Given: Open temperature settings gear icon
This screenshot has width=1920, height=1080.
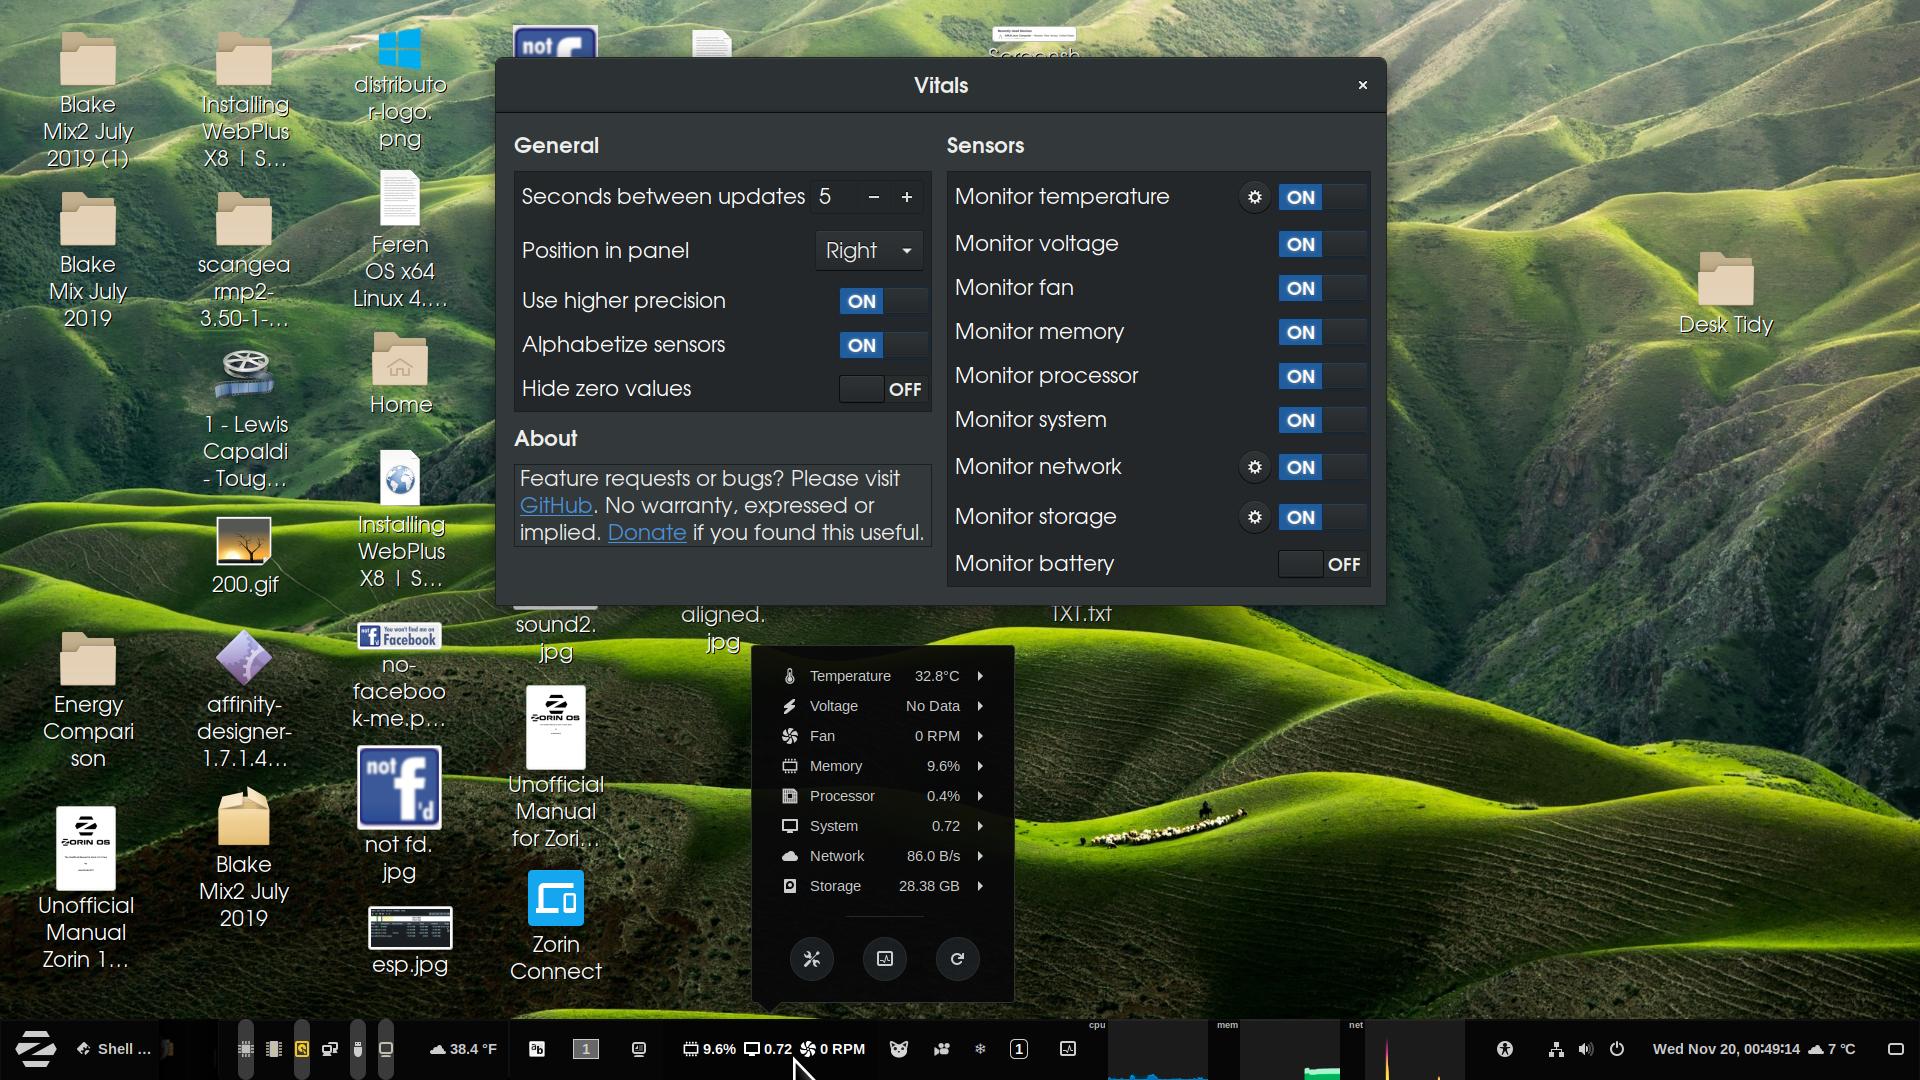Looking at the screenshot, I should (x=1254, y=197).
